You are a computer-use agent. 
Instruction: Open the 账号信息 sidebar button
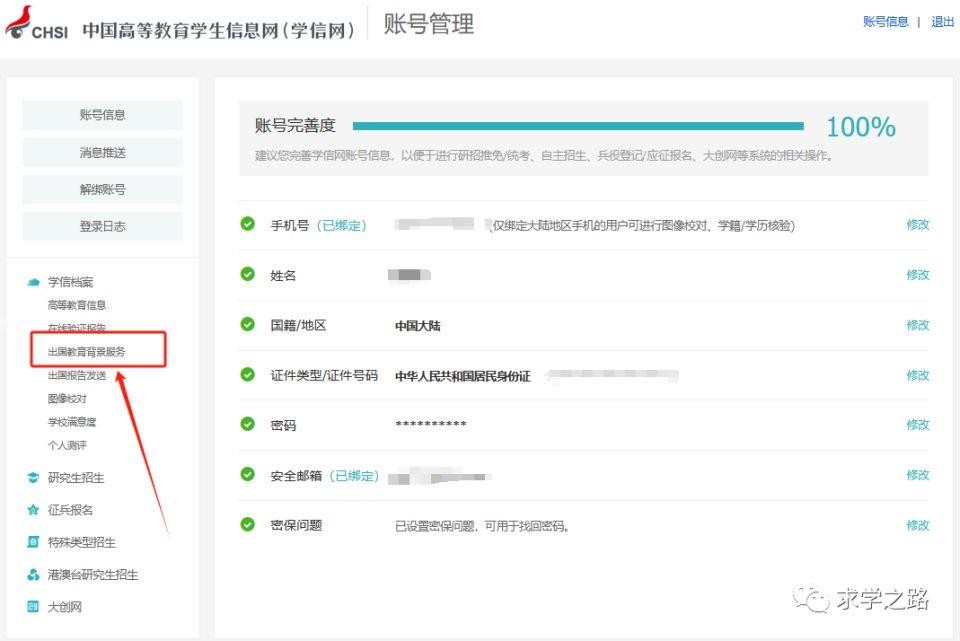102,115
